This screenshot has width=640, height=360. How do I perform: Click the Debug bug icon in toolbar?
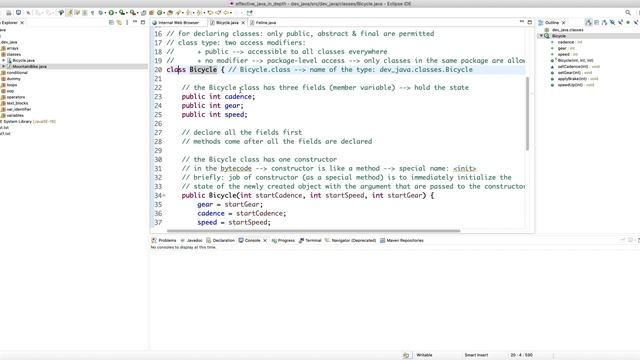pyautogui.click(x=101, y=13)
